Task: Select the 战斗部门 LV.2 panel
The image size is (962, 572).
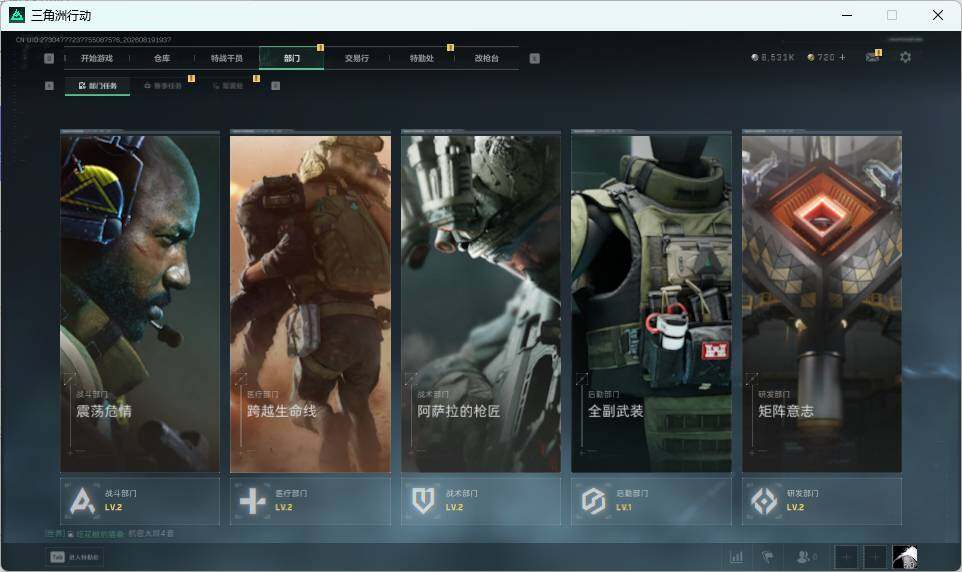Action: coord(140,501)
